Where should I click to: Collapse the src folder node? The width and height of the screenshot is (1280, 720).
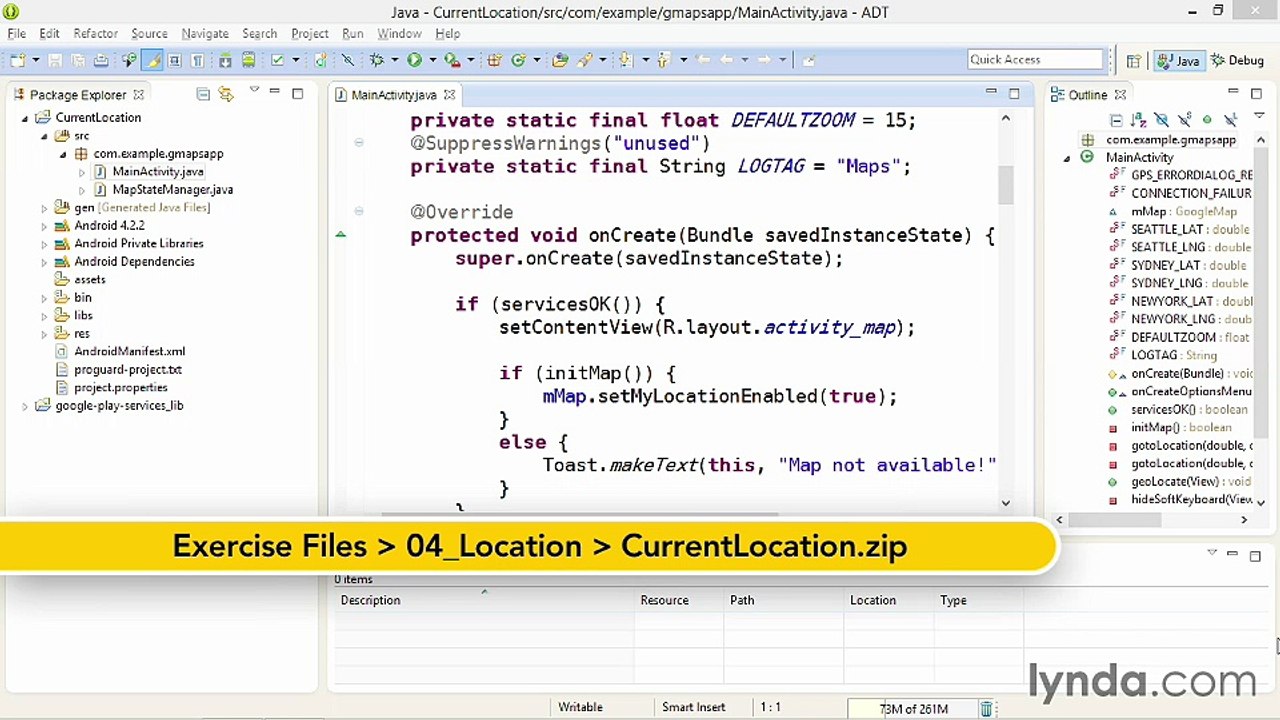click(x=44, y=136)
